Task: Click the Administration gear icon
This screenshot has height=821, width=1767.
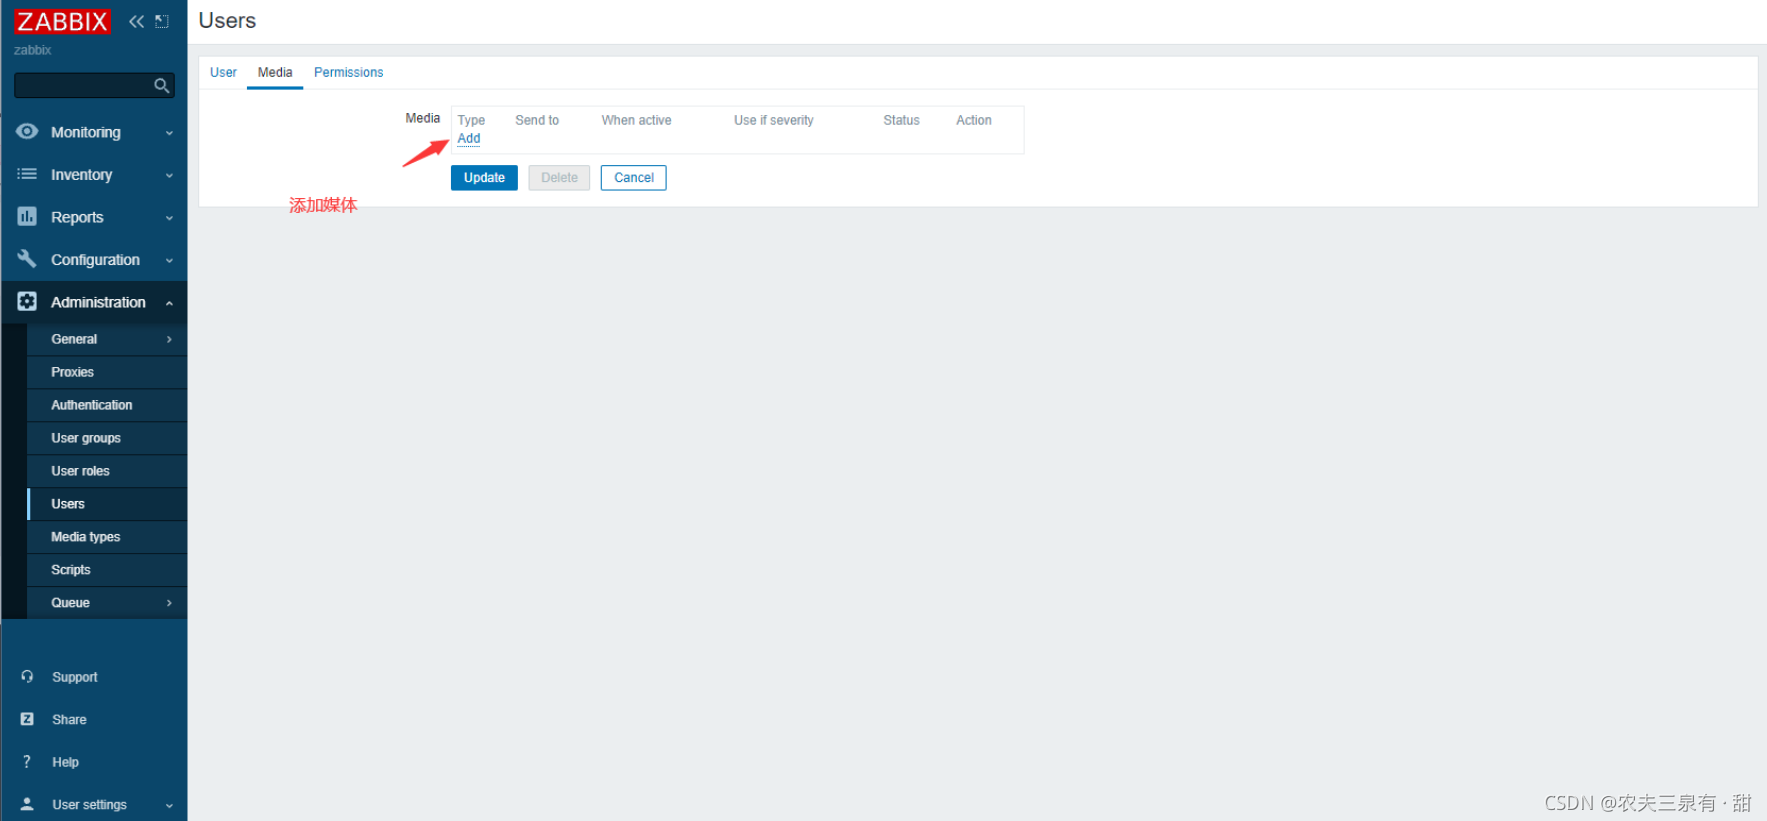Action: point(27,301)
